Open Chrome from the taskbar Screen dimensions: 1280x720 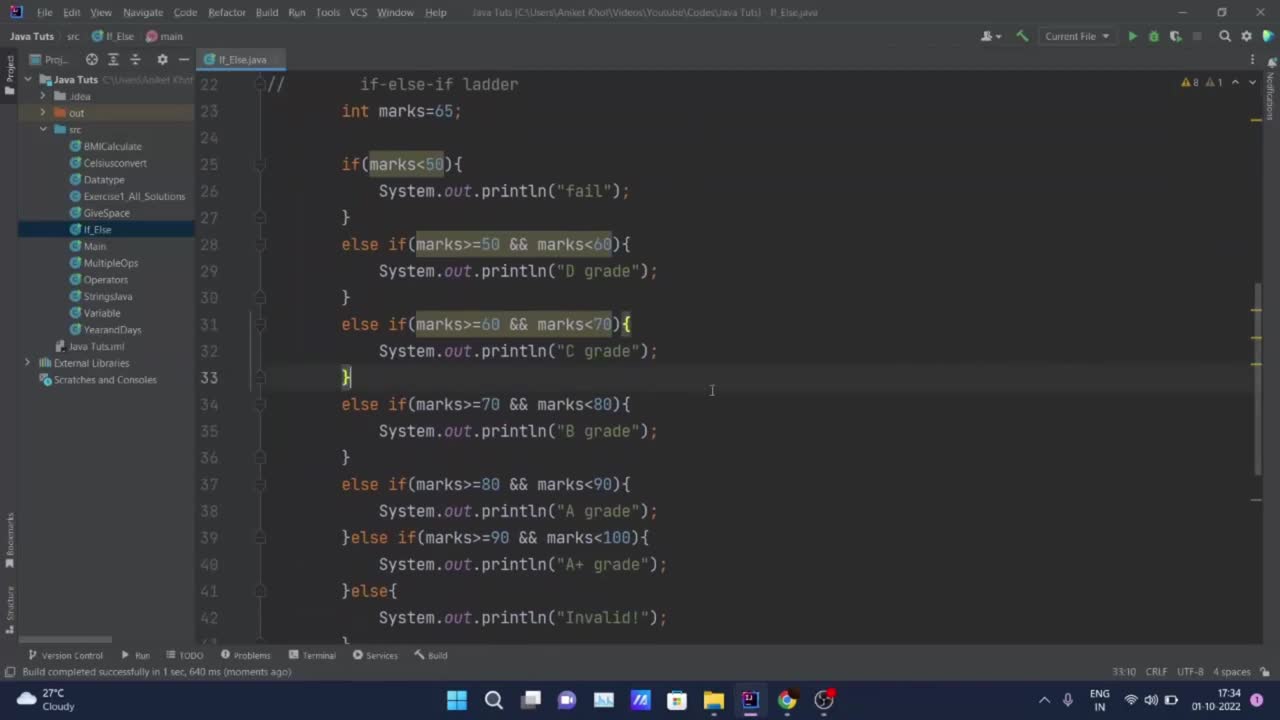click(787, 700)
